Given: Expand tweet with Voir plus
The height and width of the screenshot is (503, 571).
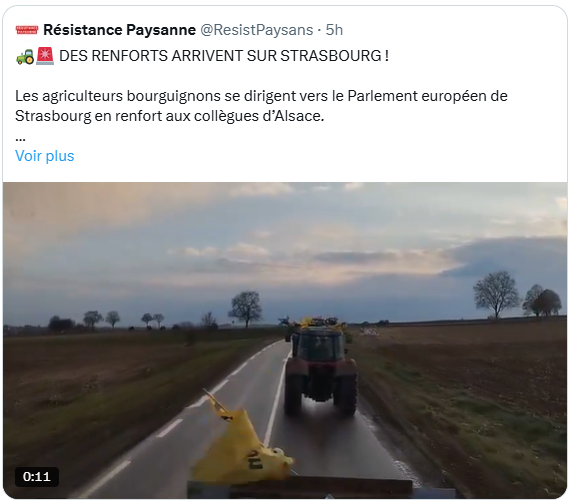Looking at the screenshot, I should coord(44,156).
